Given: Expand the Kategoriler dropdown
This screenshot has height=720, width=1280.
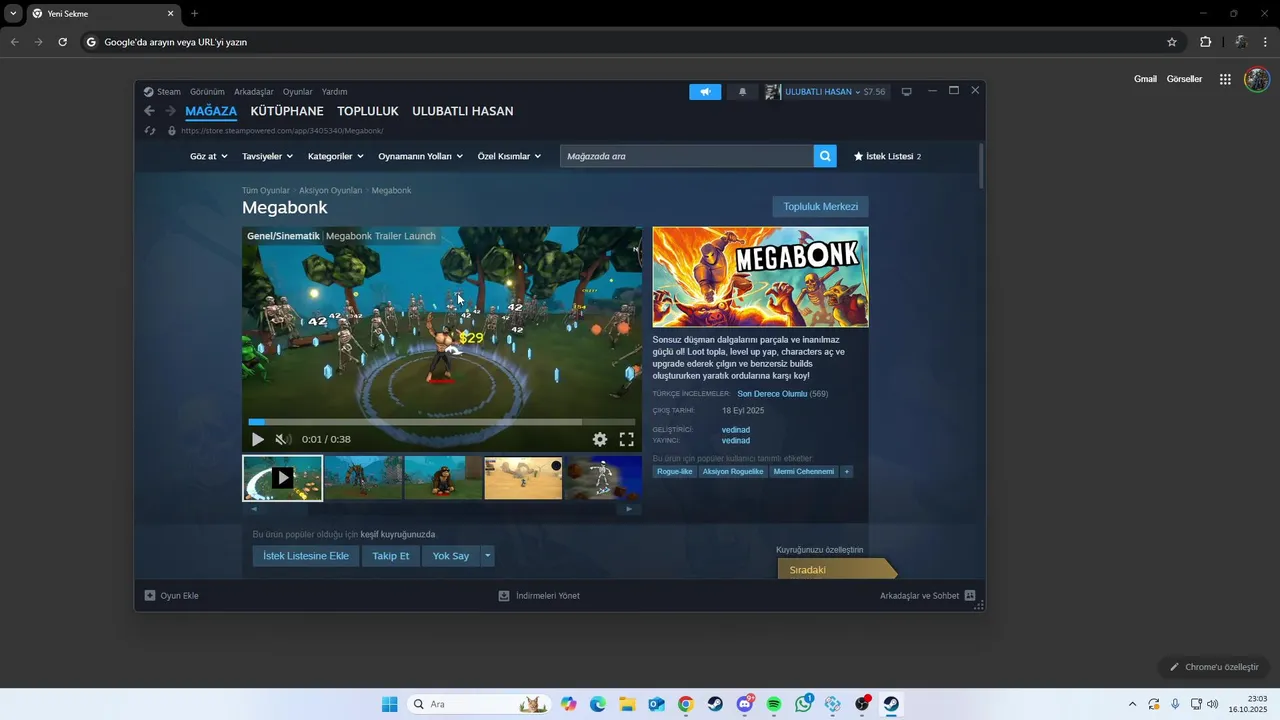Looking at the screenshot, I should pos(335,156).
